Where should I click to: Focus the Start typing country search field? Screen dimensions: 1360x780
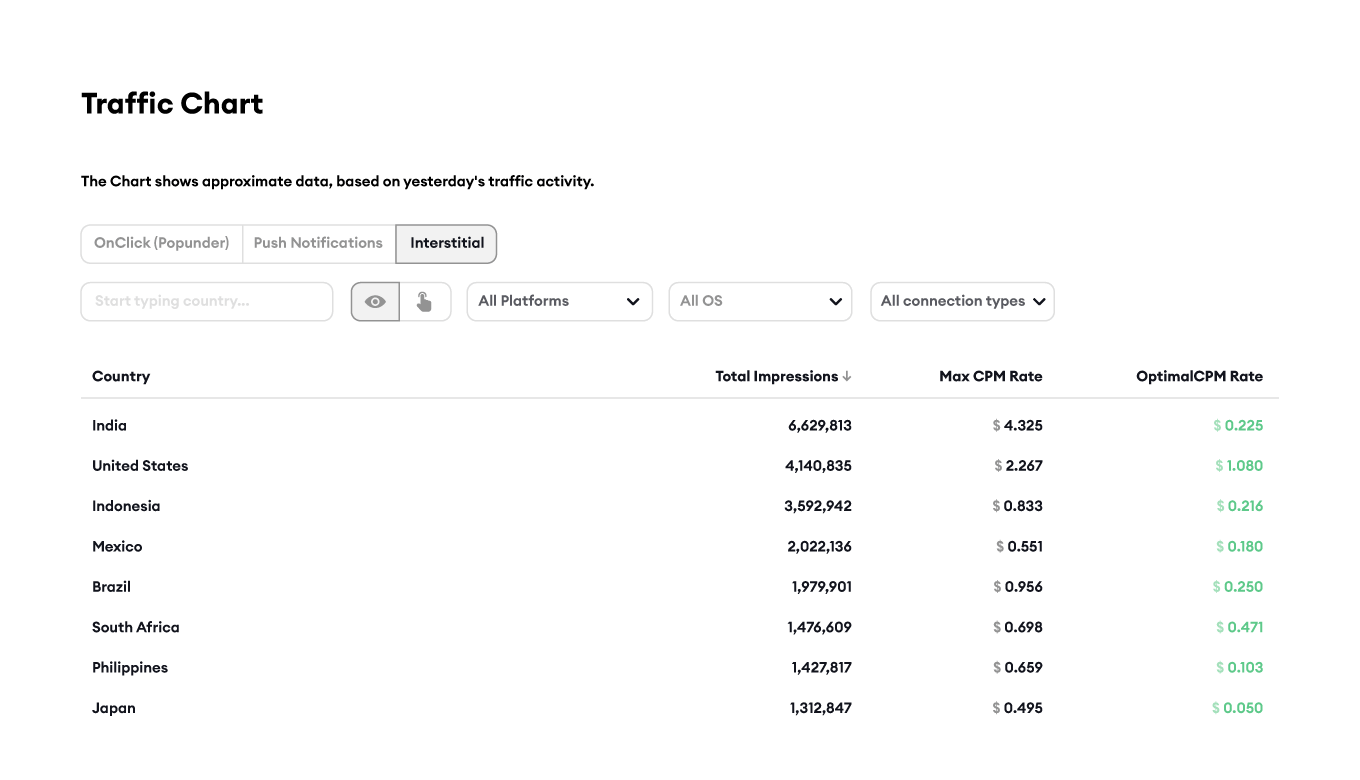(x=206, y=302)
